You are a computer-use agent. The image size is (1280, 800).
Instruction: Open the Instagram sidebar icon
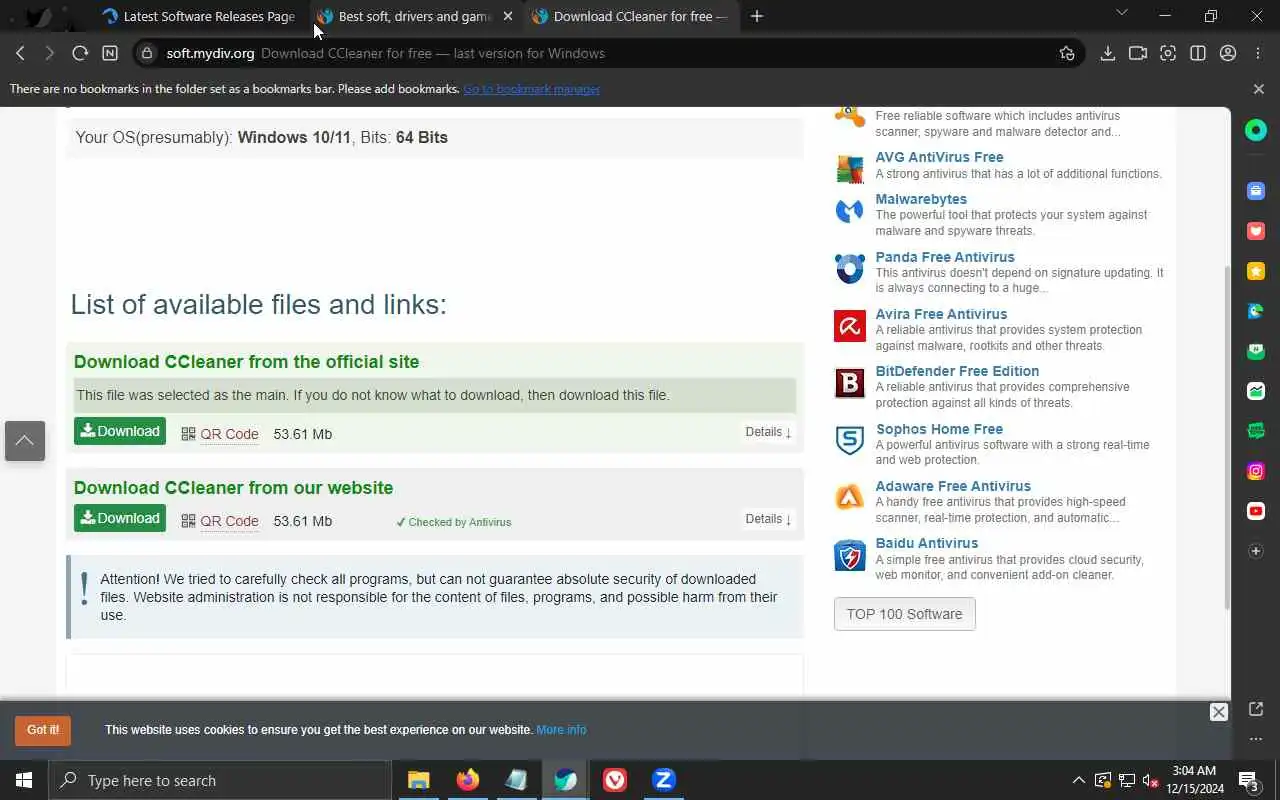[x=1256, y=471]
